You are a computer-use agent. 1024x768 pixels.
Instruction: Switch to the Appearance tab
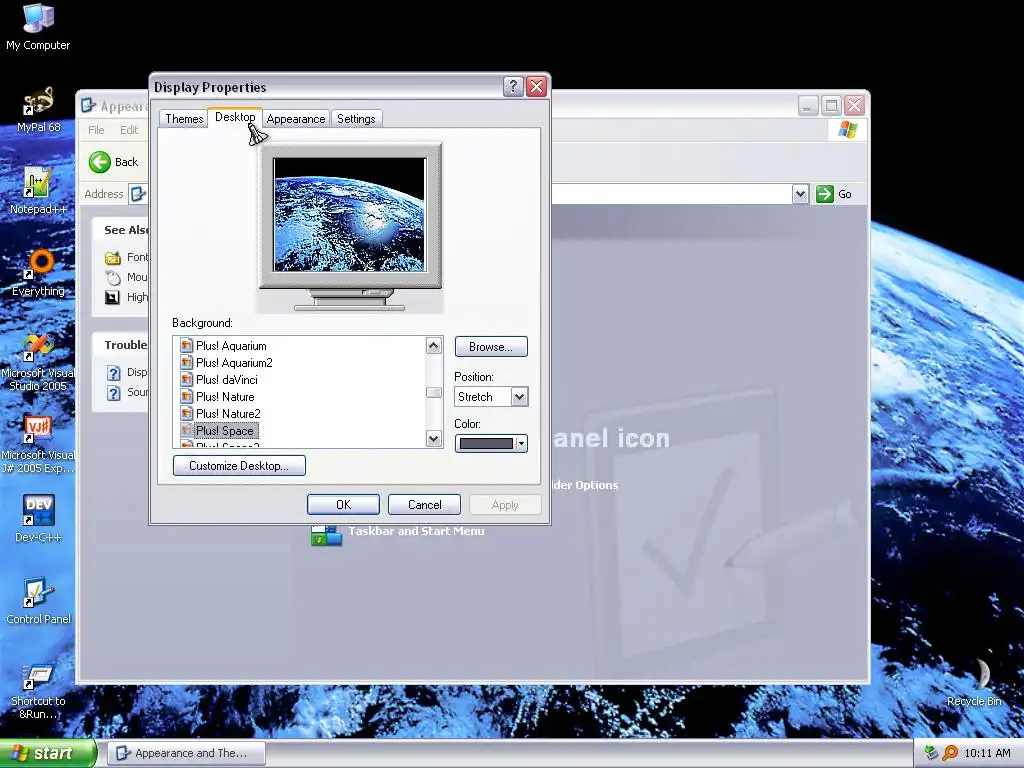click(296, 118)
